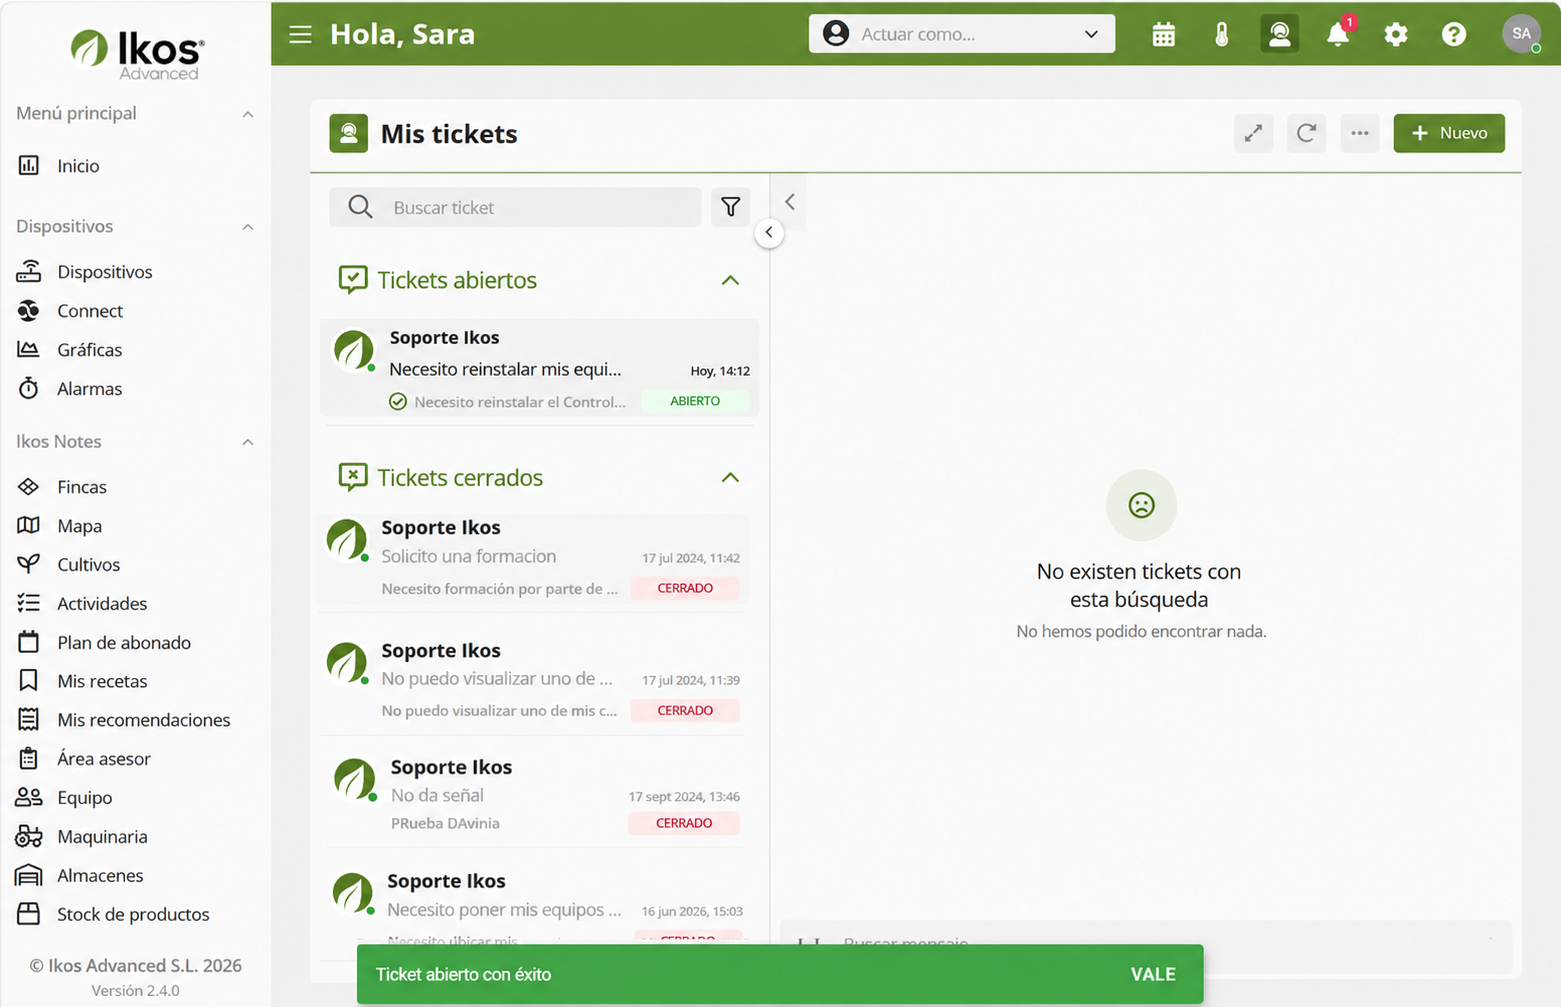Screen dimensions: 1561x1007
Task: Open closed ticket 'No puedo visualizar uno de'
Action: coord(532,680)
